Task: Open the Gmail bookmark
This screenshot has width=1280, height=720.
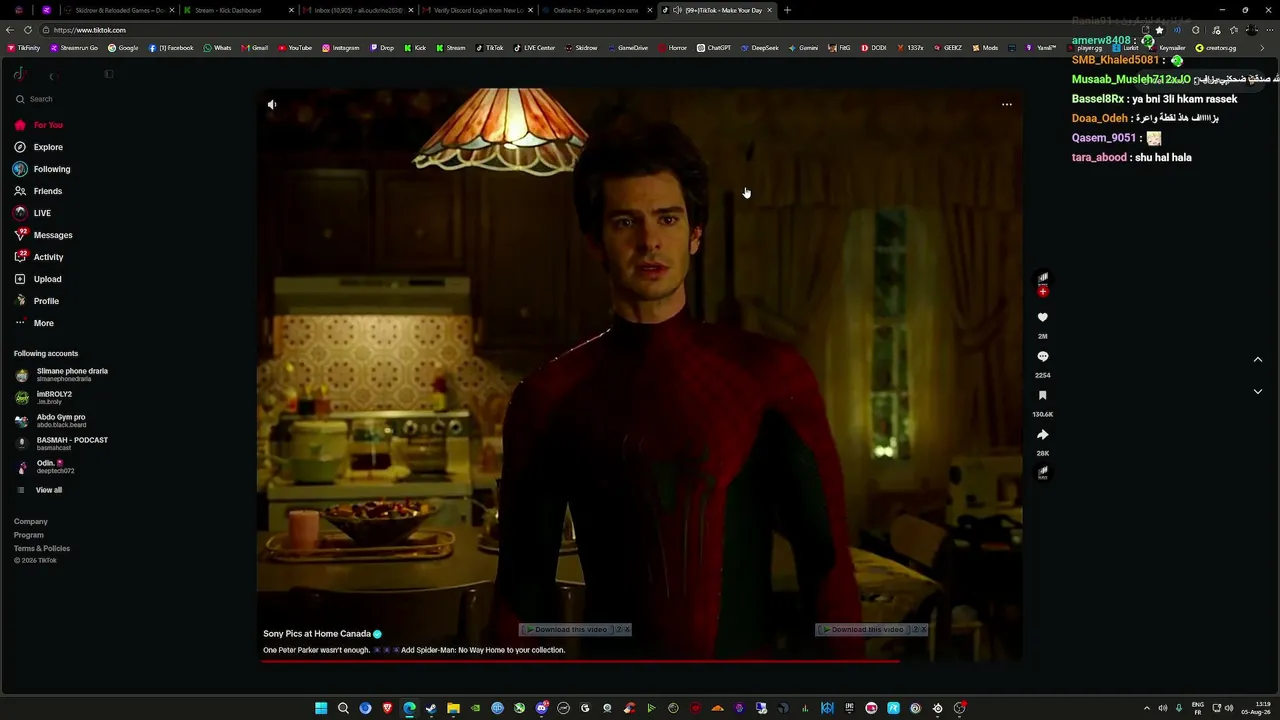Action: pyautogui.click(x=254, y=48)
